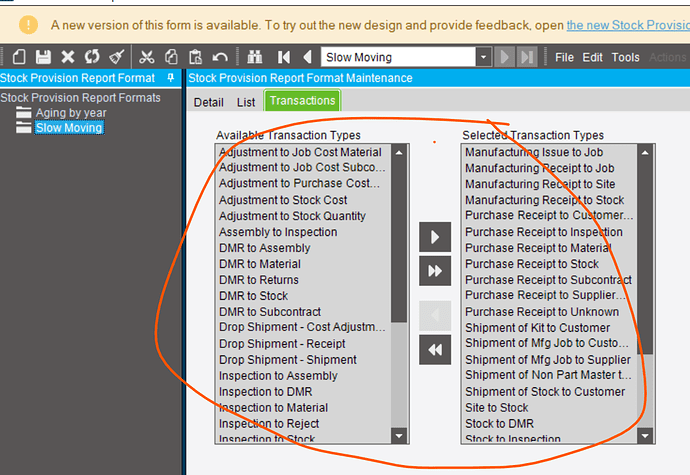Click the Selected Transaction Types list scroll-up arrow
The width and height of the screenshot is (690, 475).
click(x=645, y=153)
